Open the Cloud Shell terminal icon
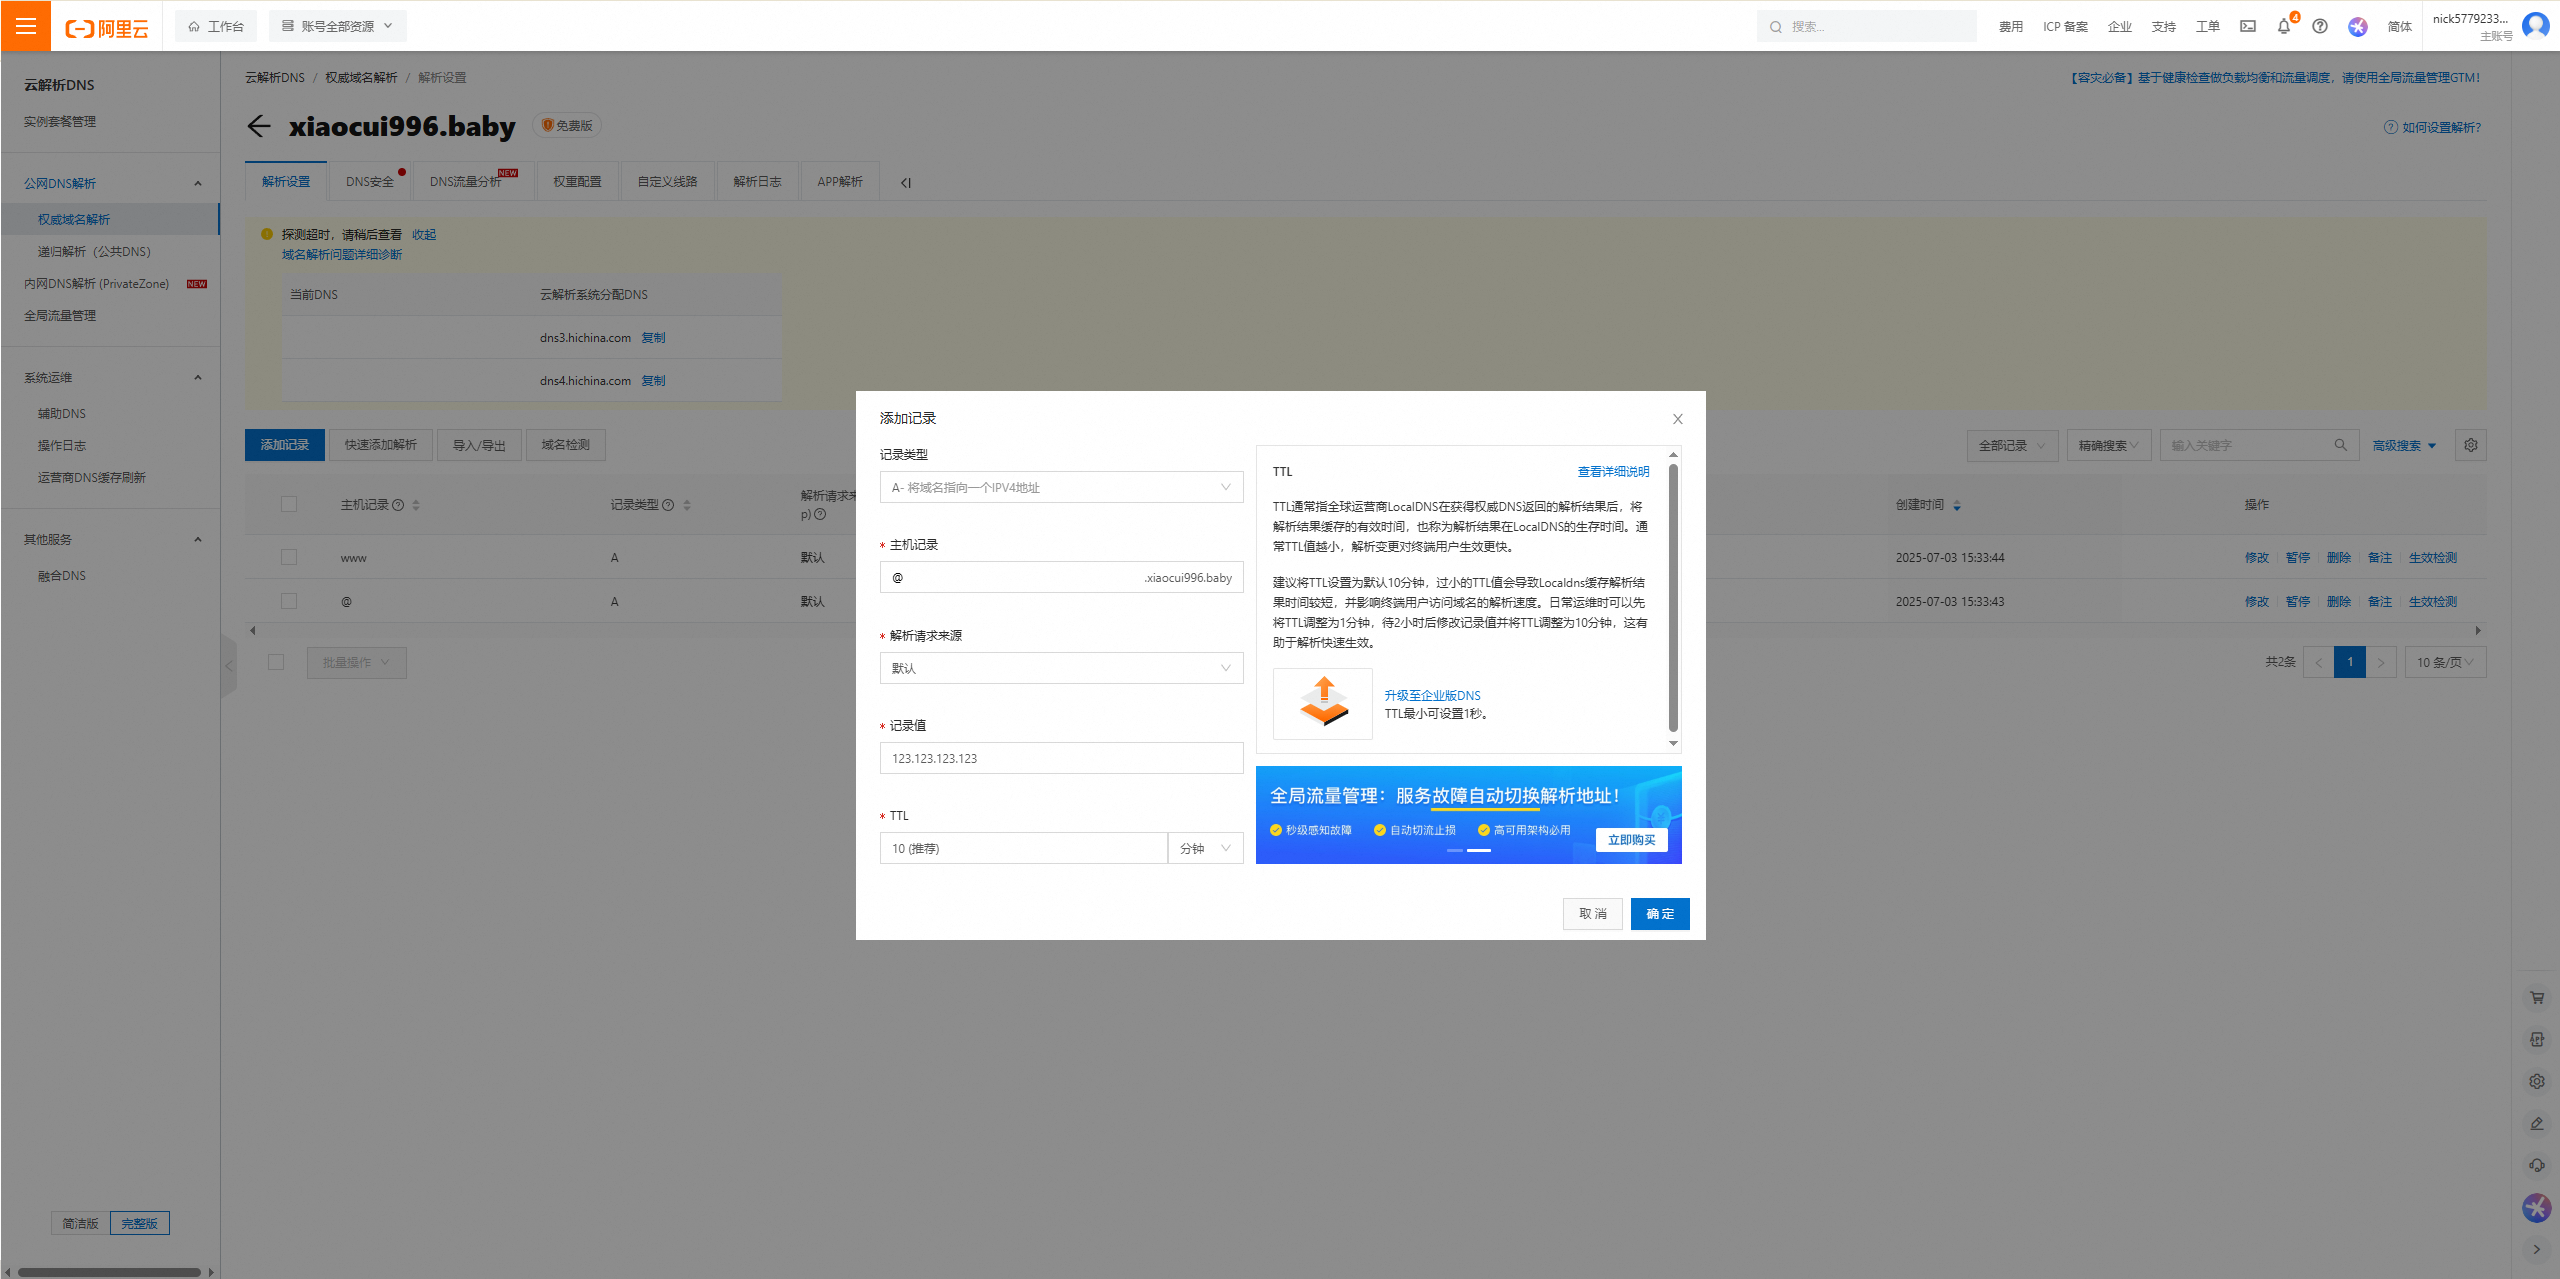Viewport: 2560px width, 1279px height. [x=2247, y=27]
